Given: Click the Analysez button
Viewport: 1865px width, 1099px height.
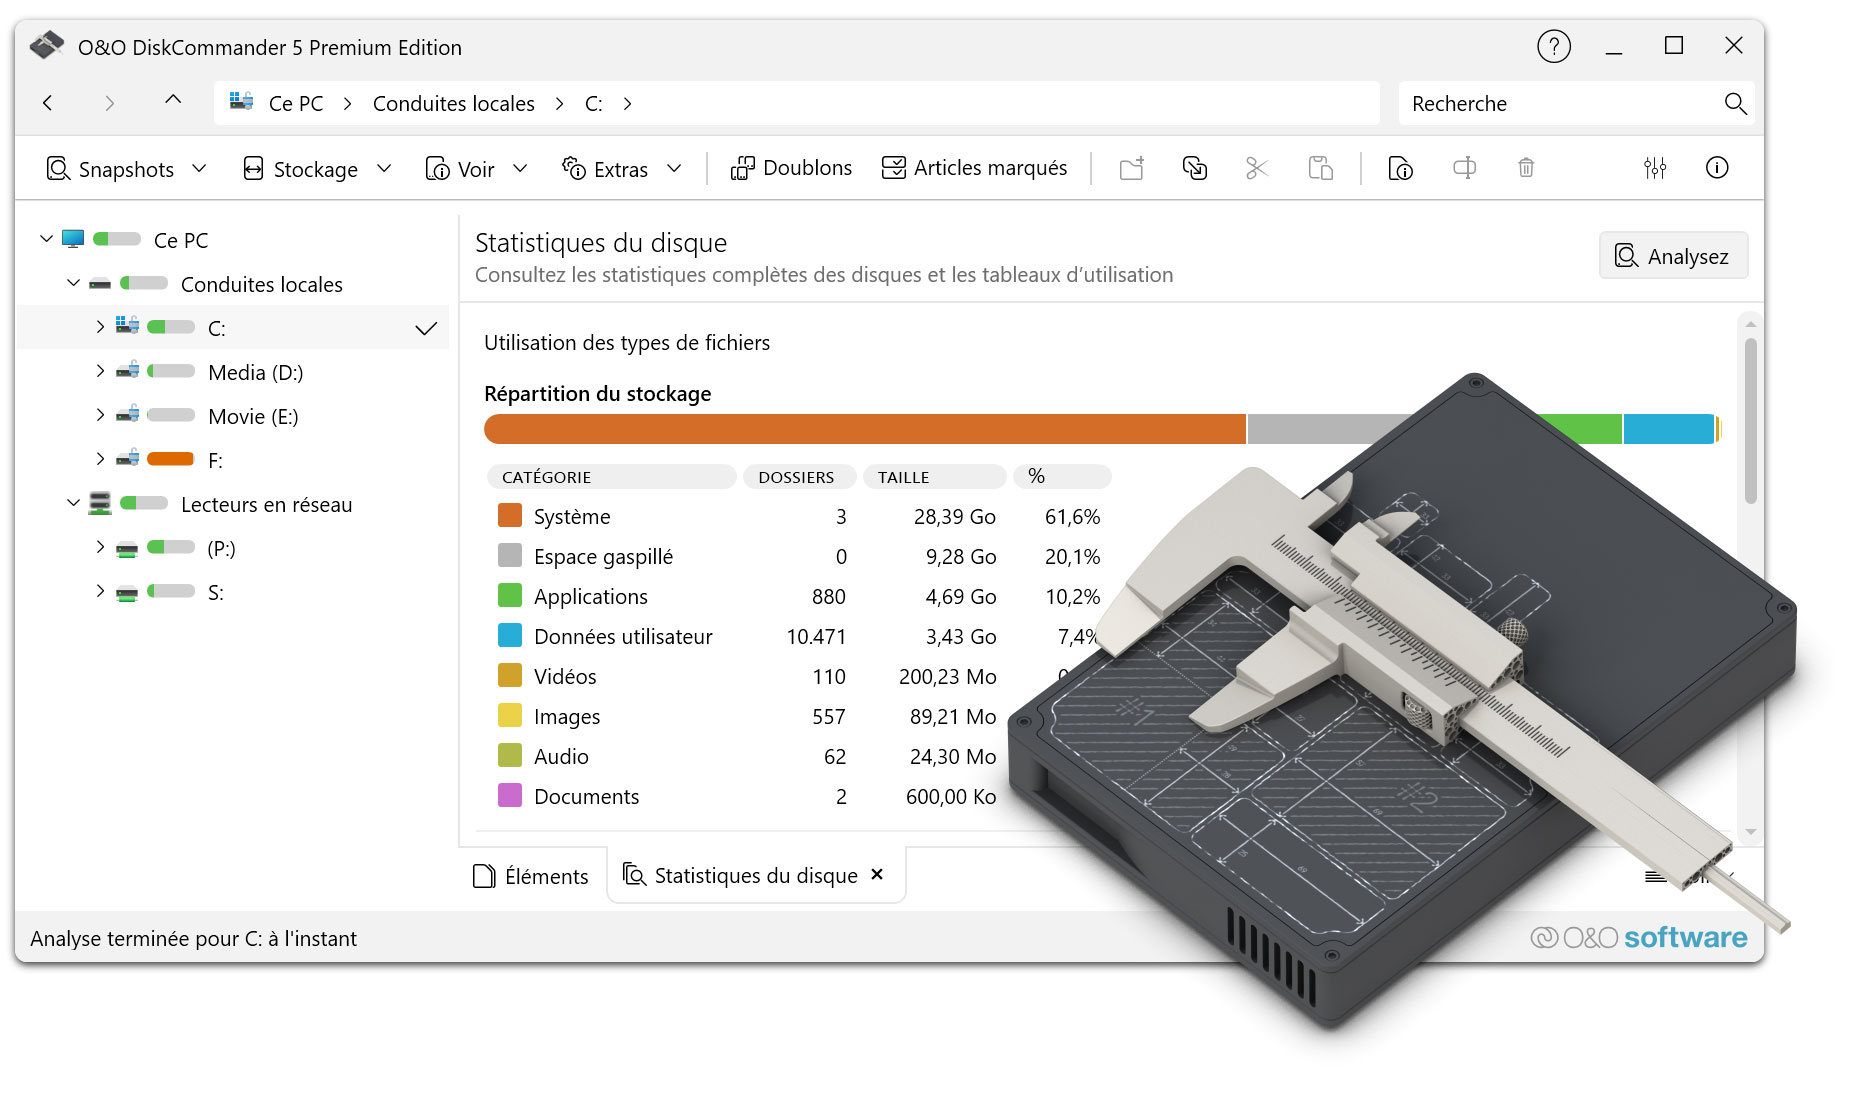Looking at the screenshot, I should 1673,255.
